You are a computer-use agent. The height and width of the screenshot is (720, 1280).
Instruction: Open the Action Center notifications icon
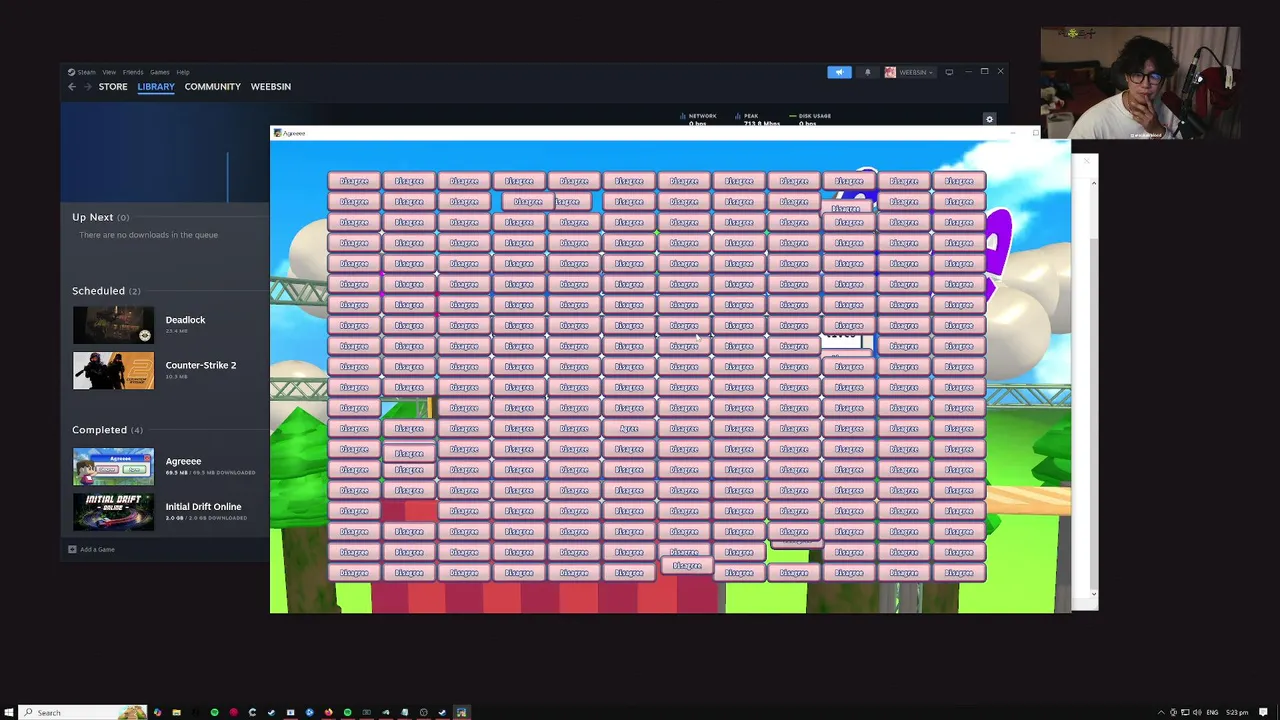pos(1261,712)
